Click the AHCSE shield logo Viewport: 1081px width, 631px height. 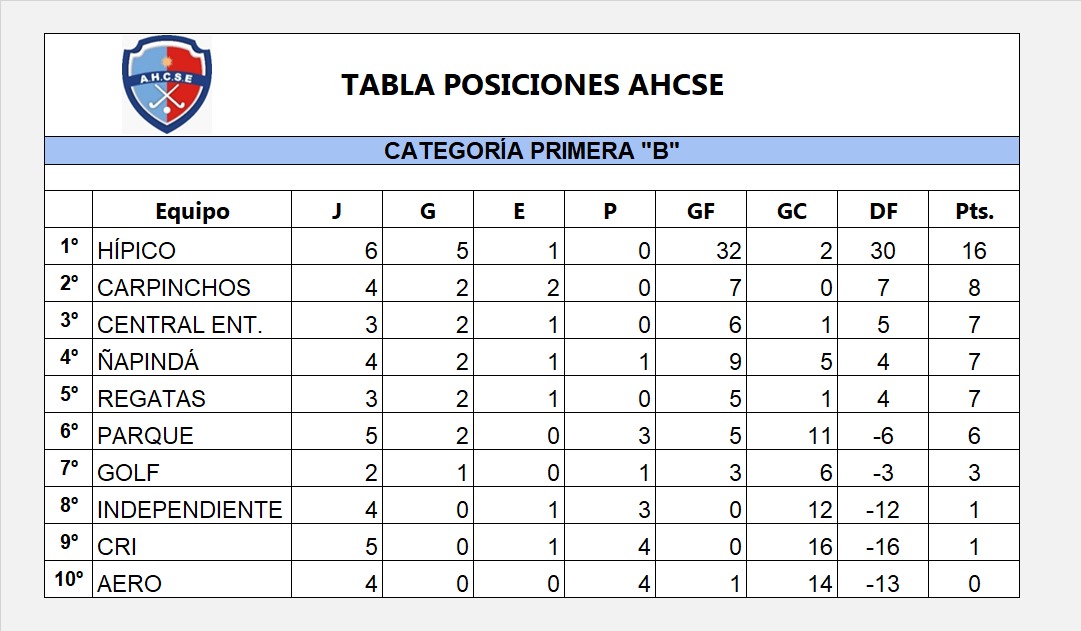(x=167, y=85)
